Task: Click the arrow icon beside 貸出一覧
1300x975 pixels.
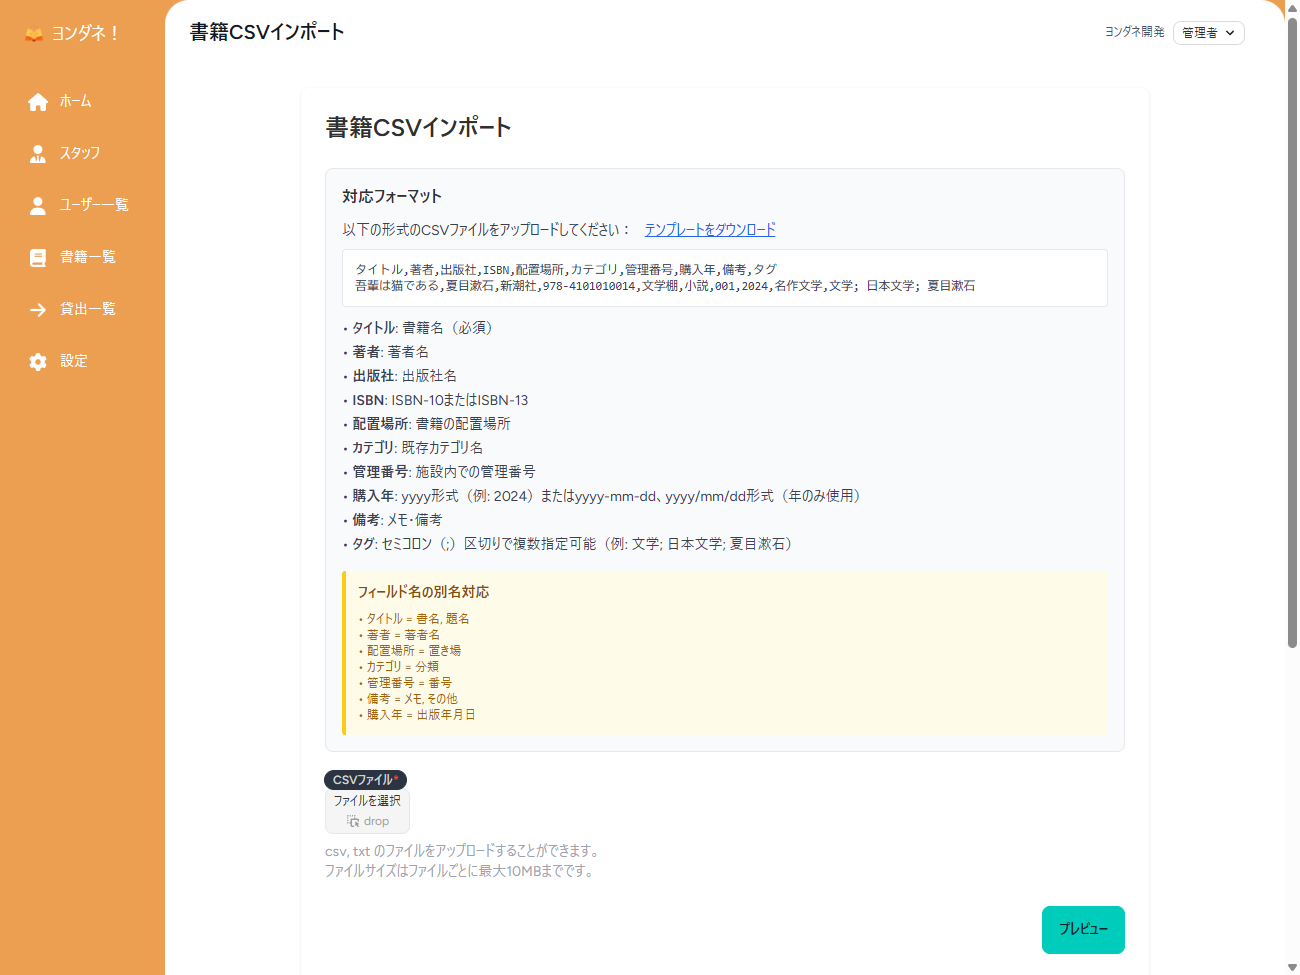Action: tap(38, 309)
